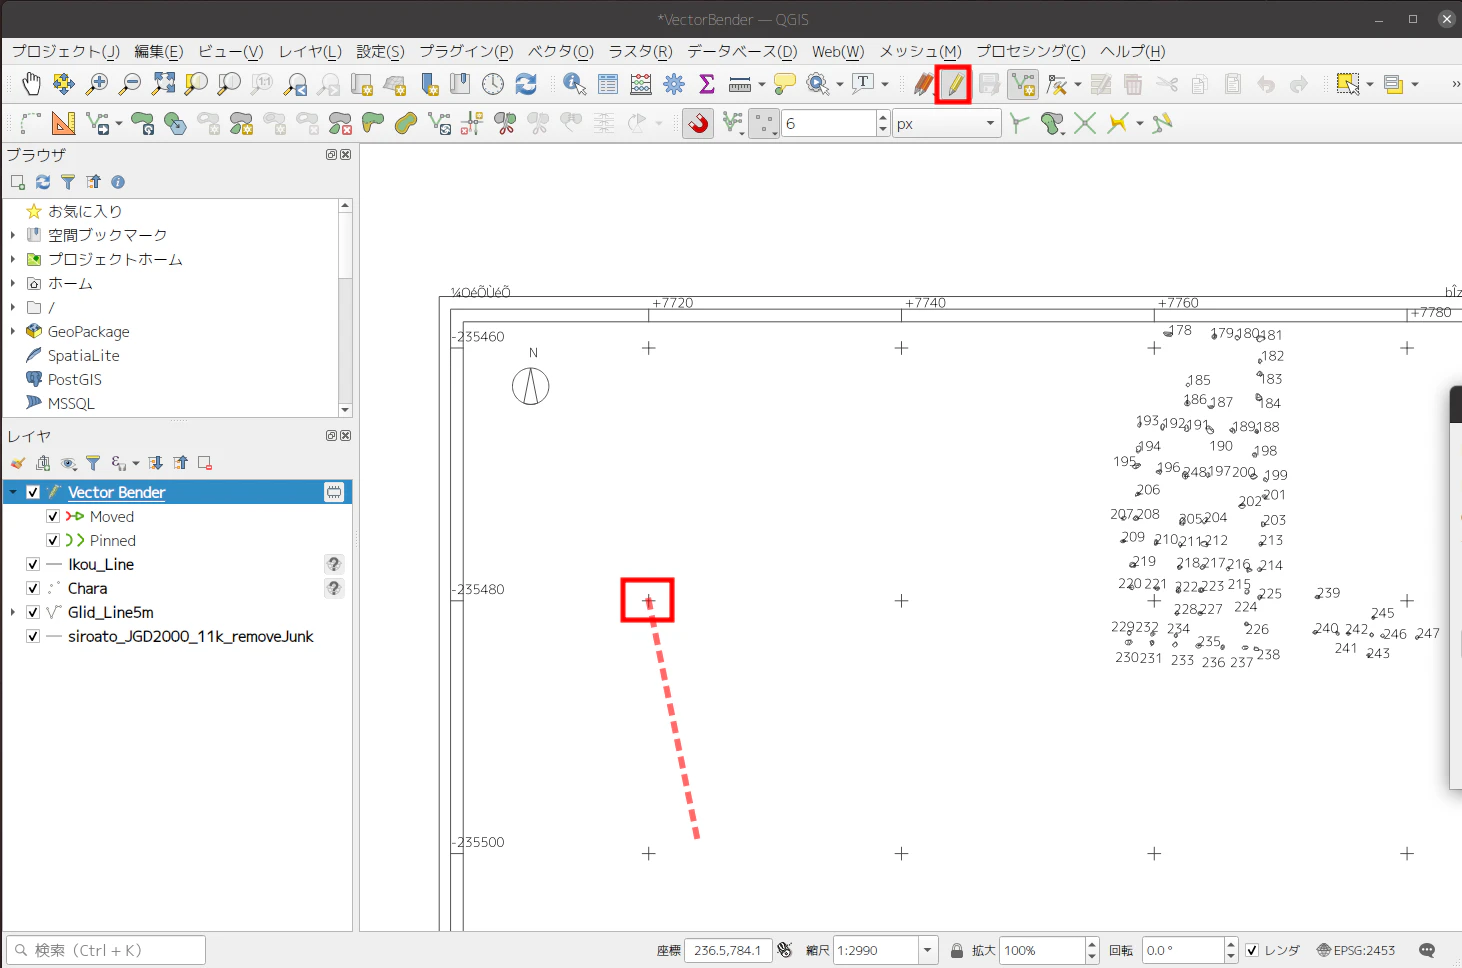Click EPSG:2453 CRS button
Image resolution: width=1462 pixels, height=968 pixels.
(1356, 950)
